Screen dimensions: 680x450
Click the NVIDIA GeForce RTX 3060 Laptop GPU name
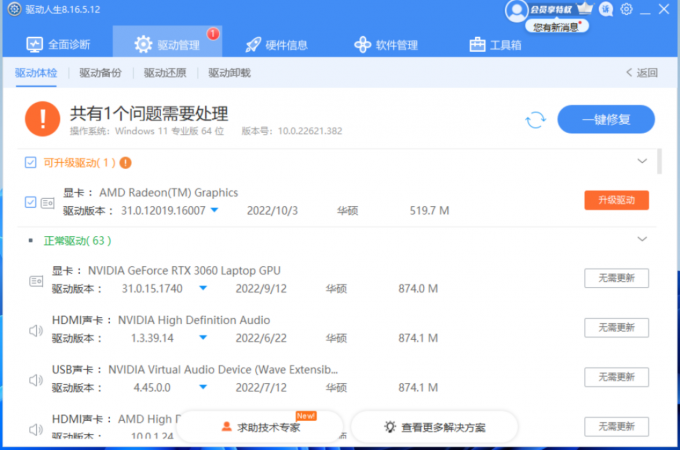click(184, 271)
